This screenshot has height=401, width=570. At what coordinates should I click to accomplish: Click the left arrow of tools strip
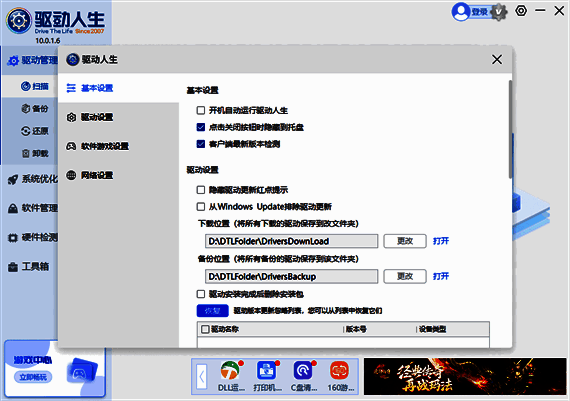[202, 377]
